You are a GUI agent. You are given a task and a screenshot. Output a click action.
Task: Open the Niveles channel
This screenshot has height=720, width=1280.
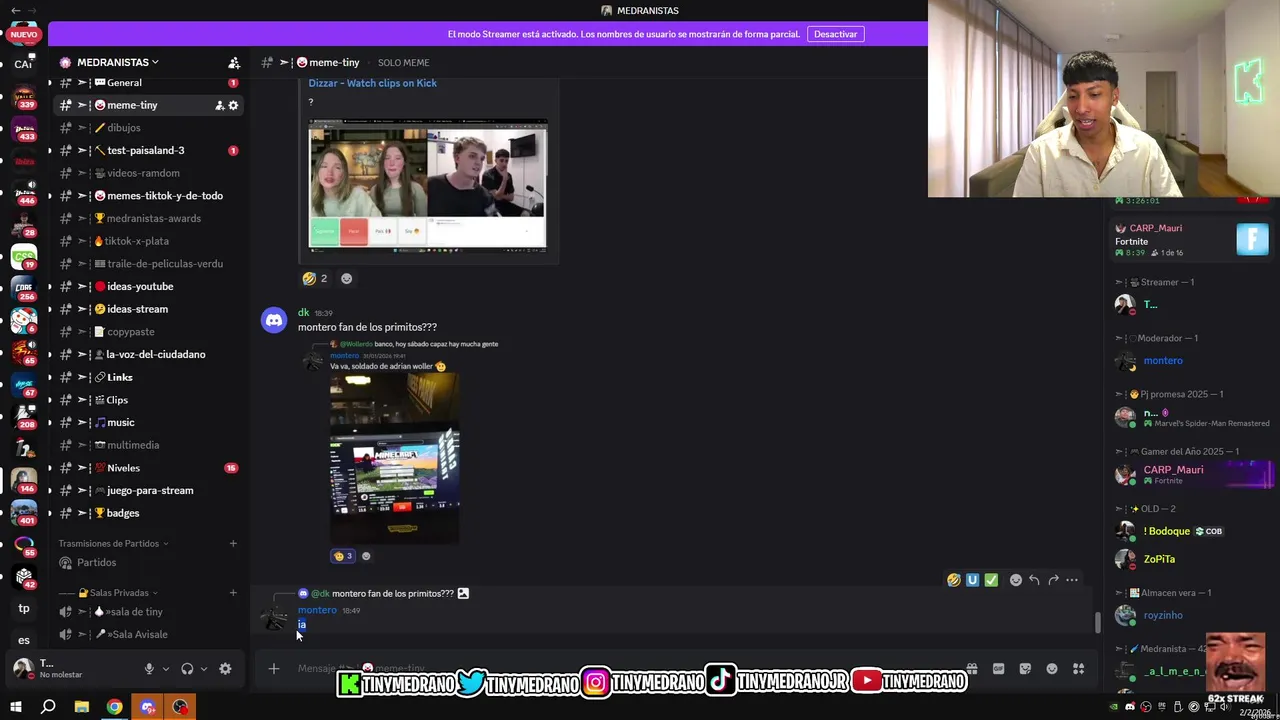[x=149, y=468]
